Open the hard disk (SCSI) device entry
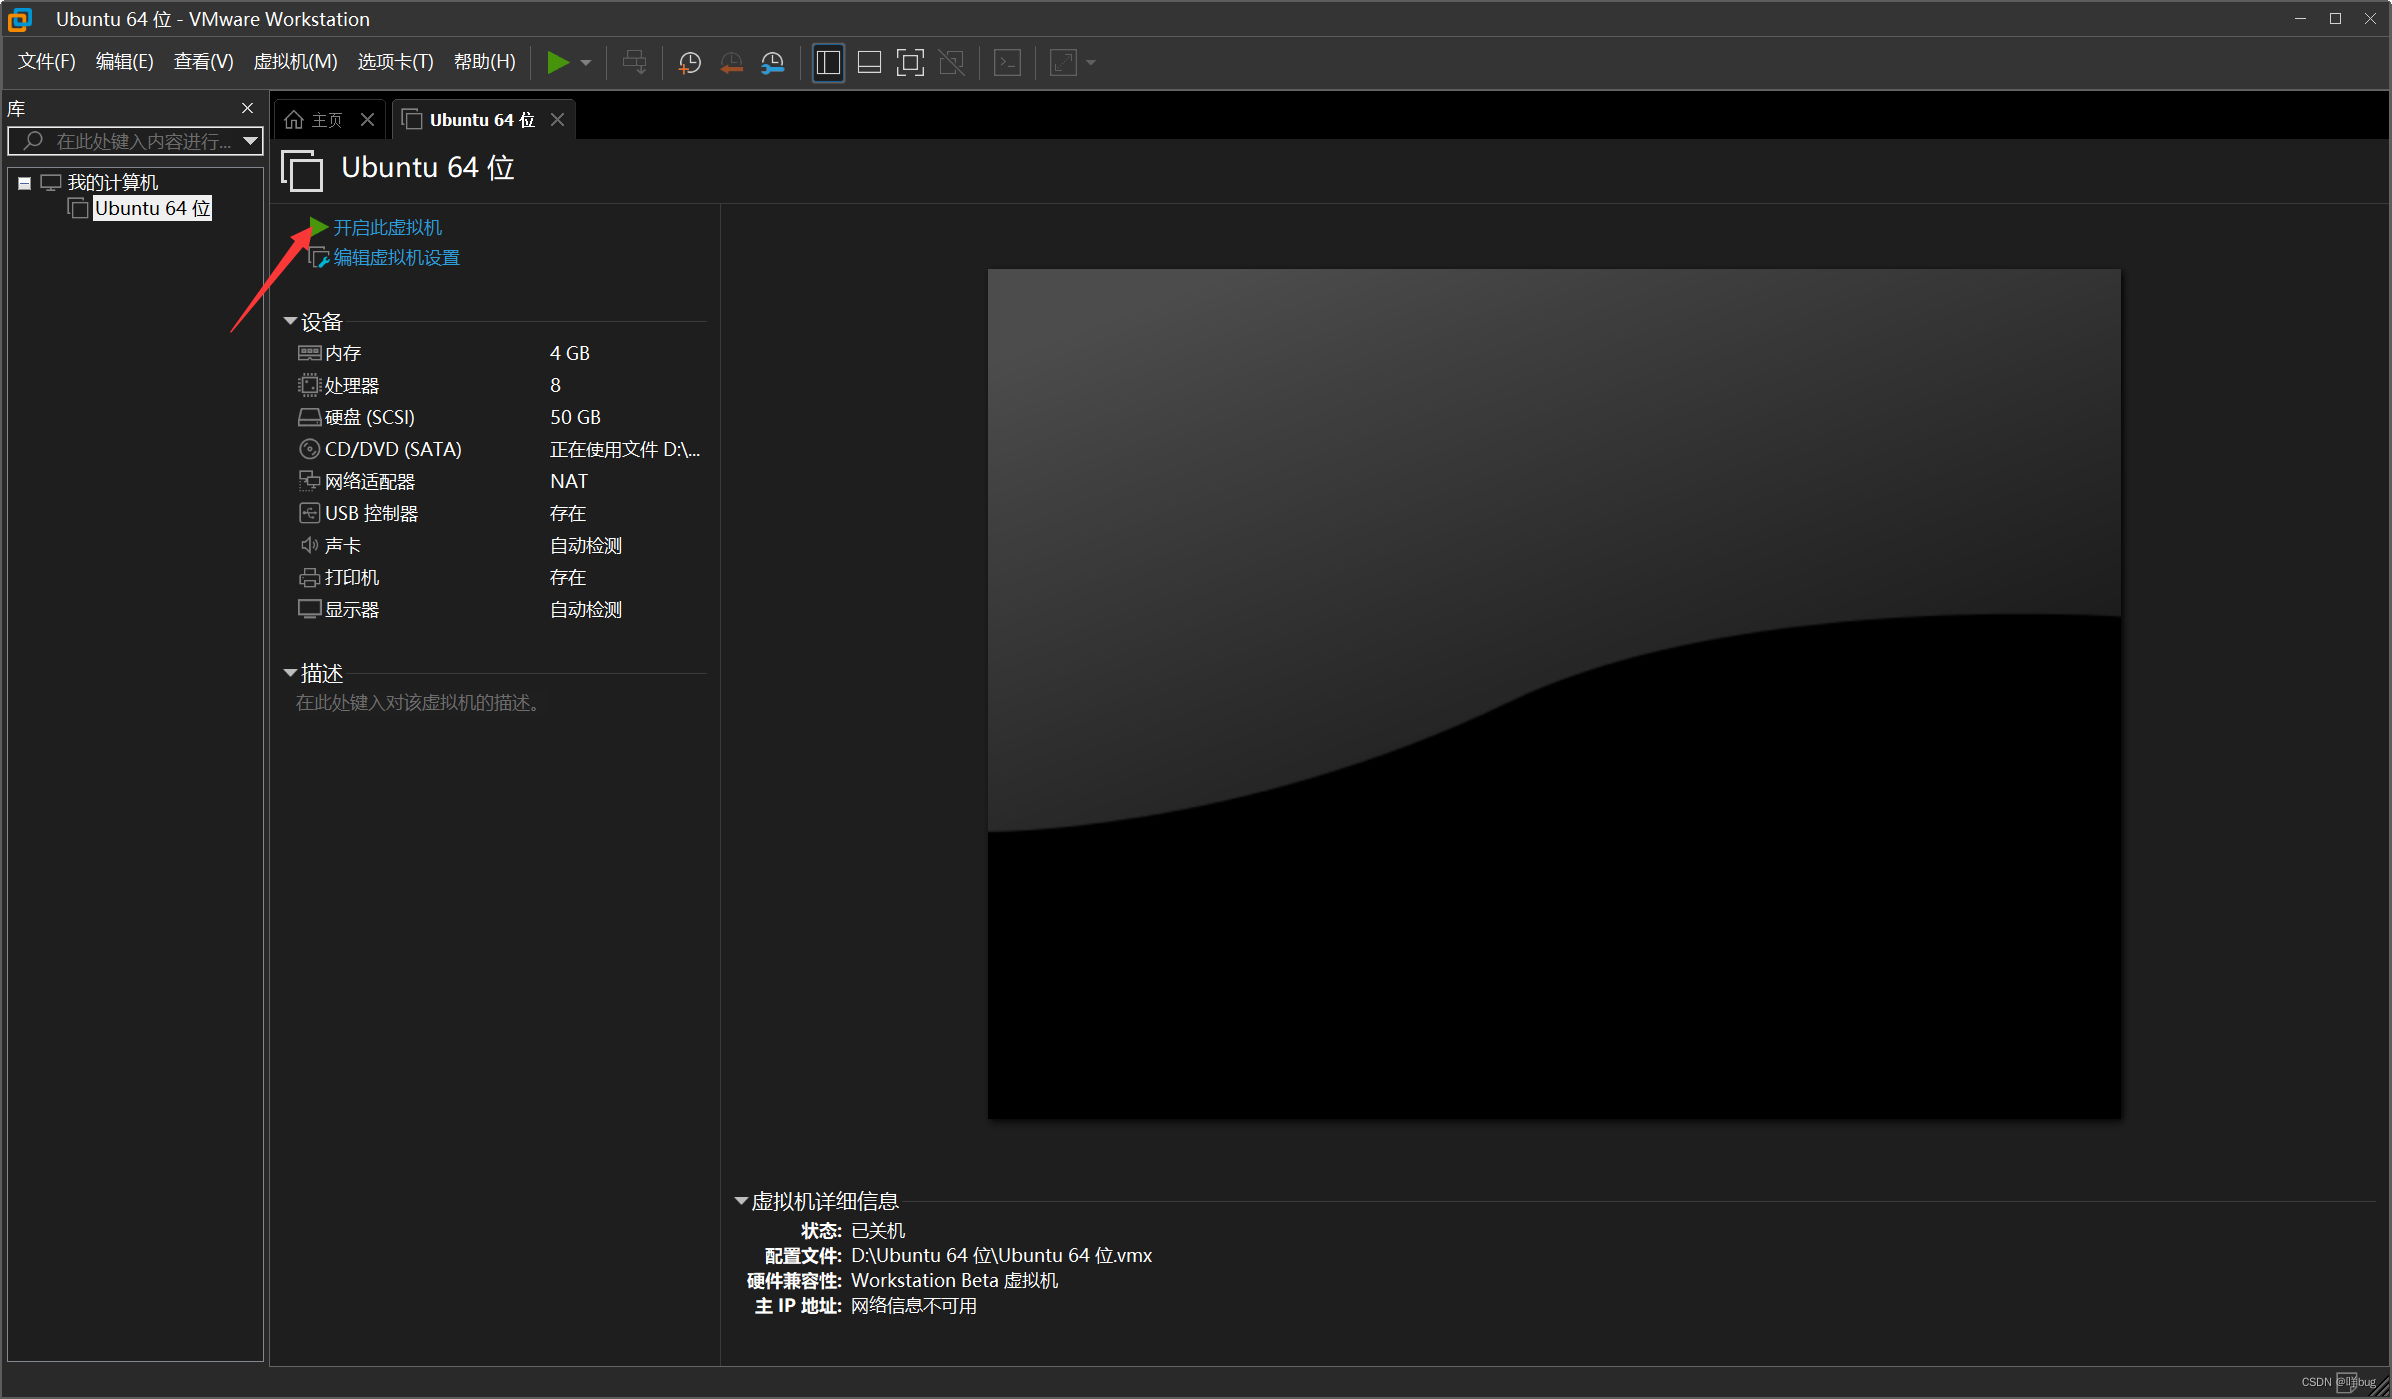 tap(369, 417)
